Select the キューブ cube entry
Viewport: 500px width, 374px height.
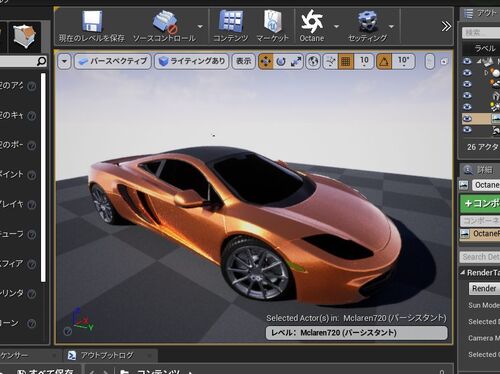pyautogui.click(x=12, y=234)
